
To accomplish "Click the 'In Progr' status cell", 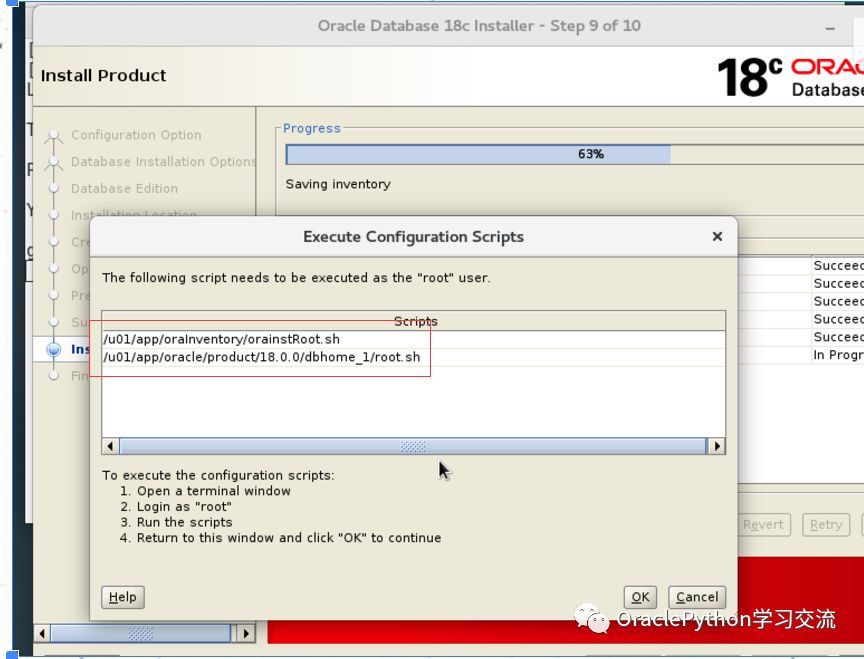I will [838, 355].
